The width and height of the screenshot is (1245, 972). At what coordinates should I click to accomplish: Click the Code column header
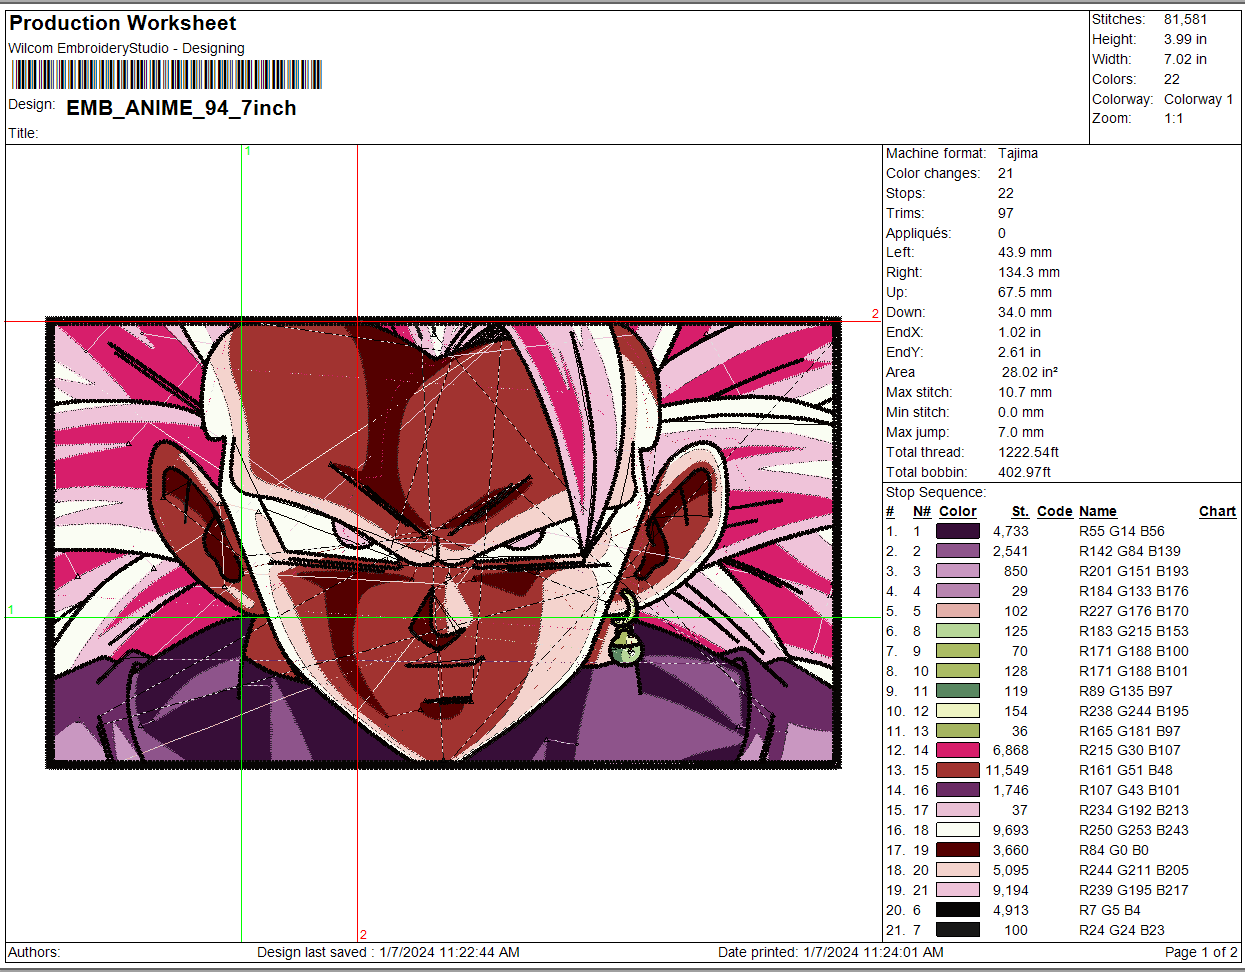tap(1055, 511)
